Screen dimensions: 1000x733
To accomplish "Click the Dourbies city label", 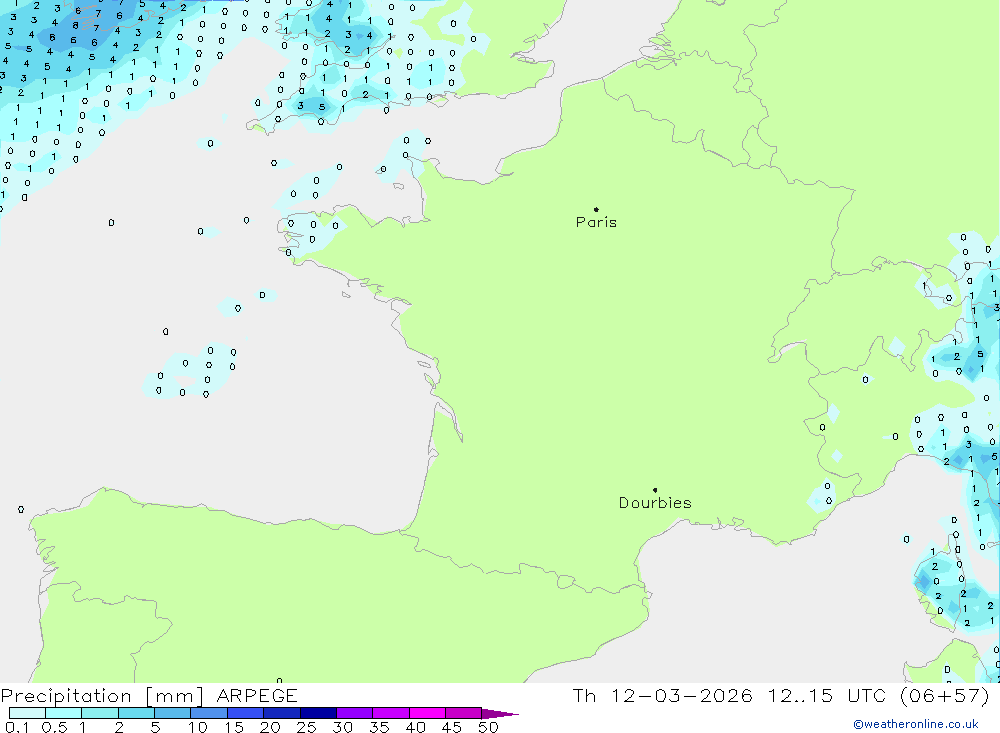I will (x=655, y=503).
